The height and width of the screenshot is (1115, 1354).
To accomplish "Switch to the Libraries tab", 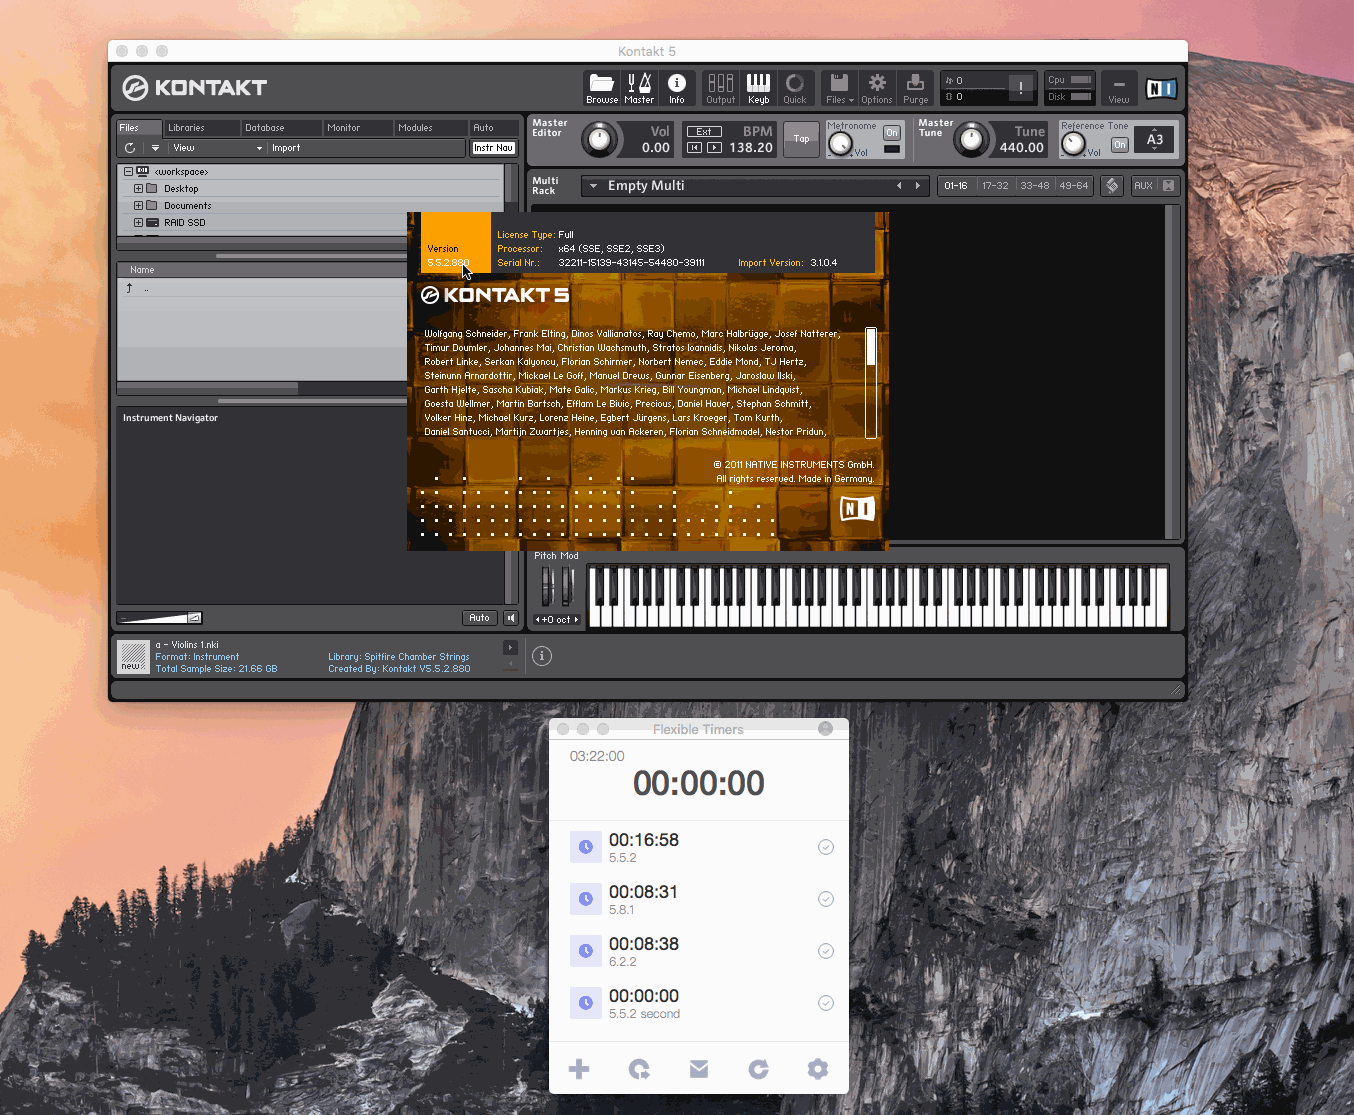I will point(202,128).
